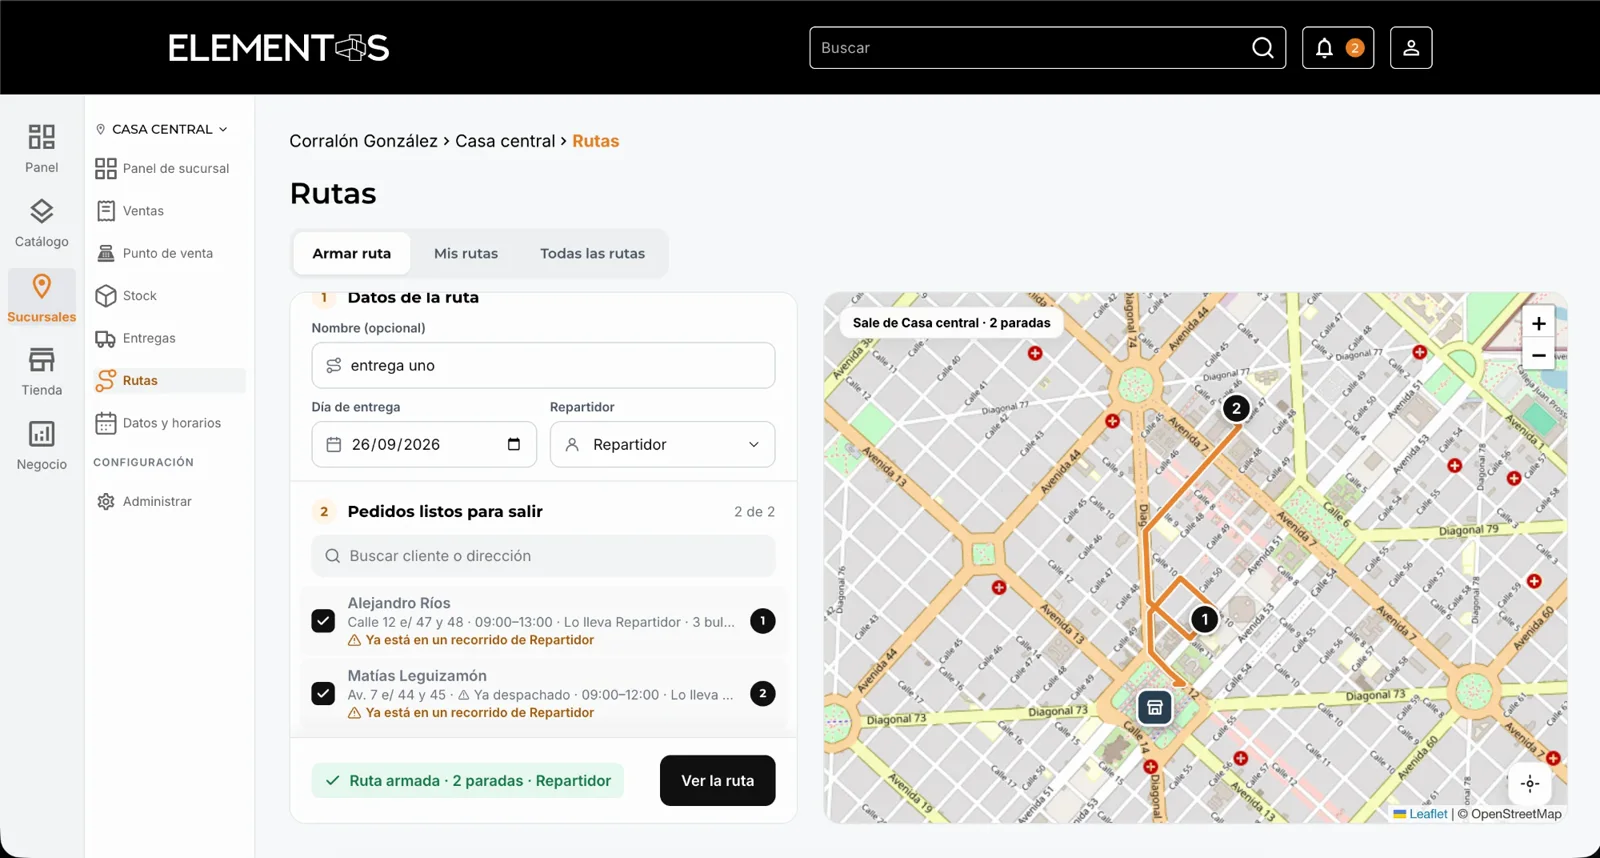Open the user profile icon

(1411, 48)
